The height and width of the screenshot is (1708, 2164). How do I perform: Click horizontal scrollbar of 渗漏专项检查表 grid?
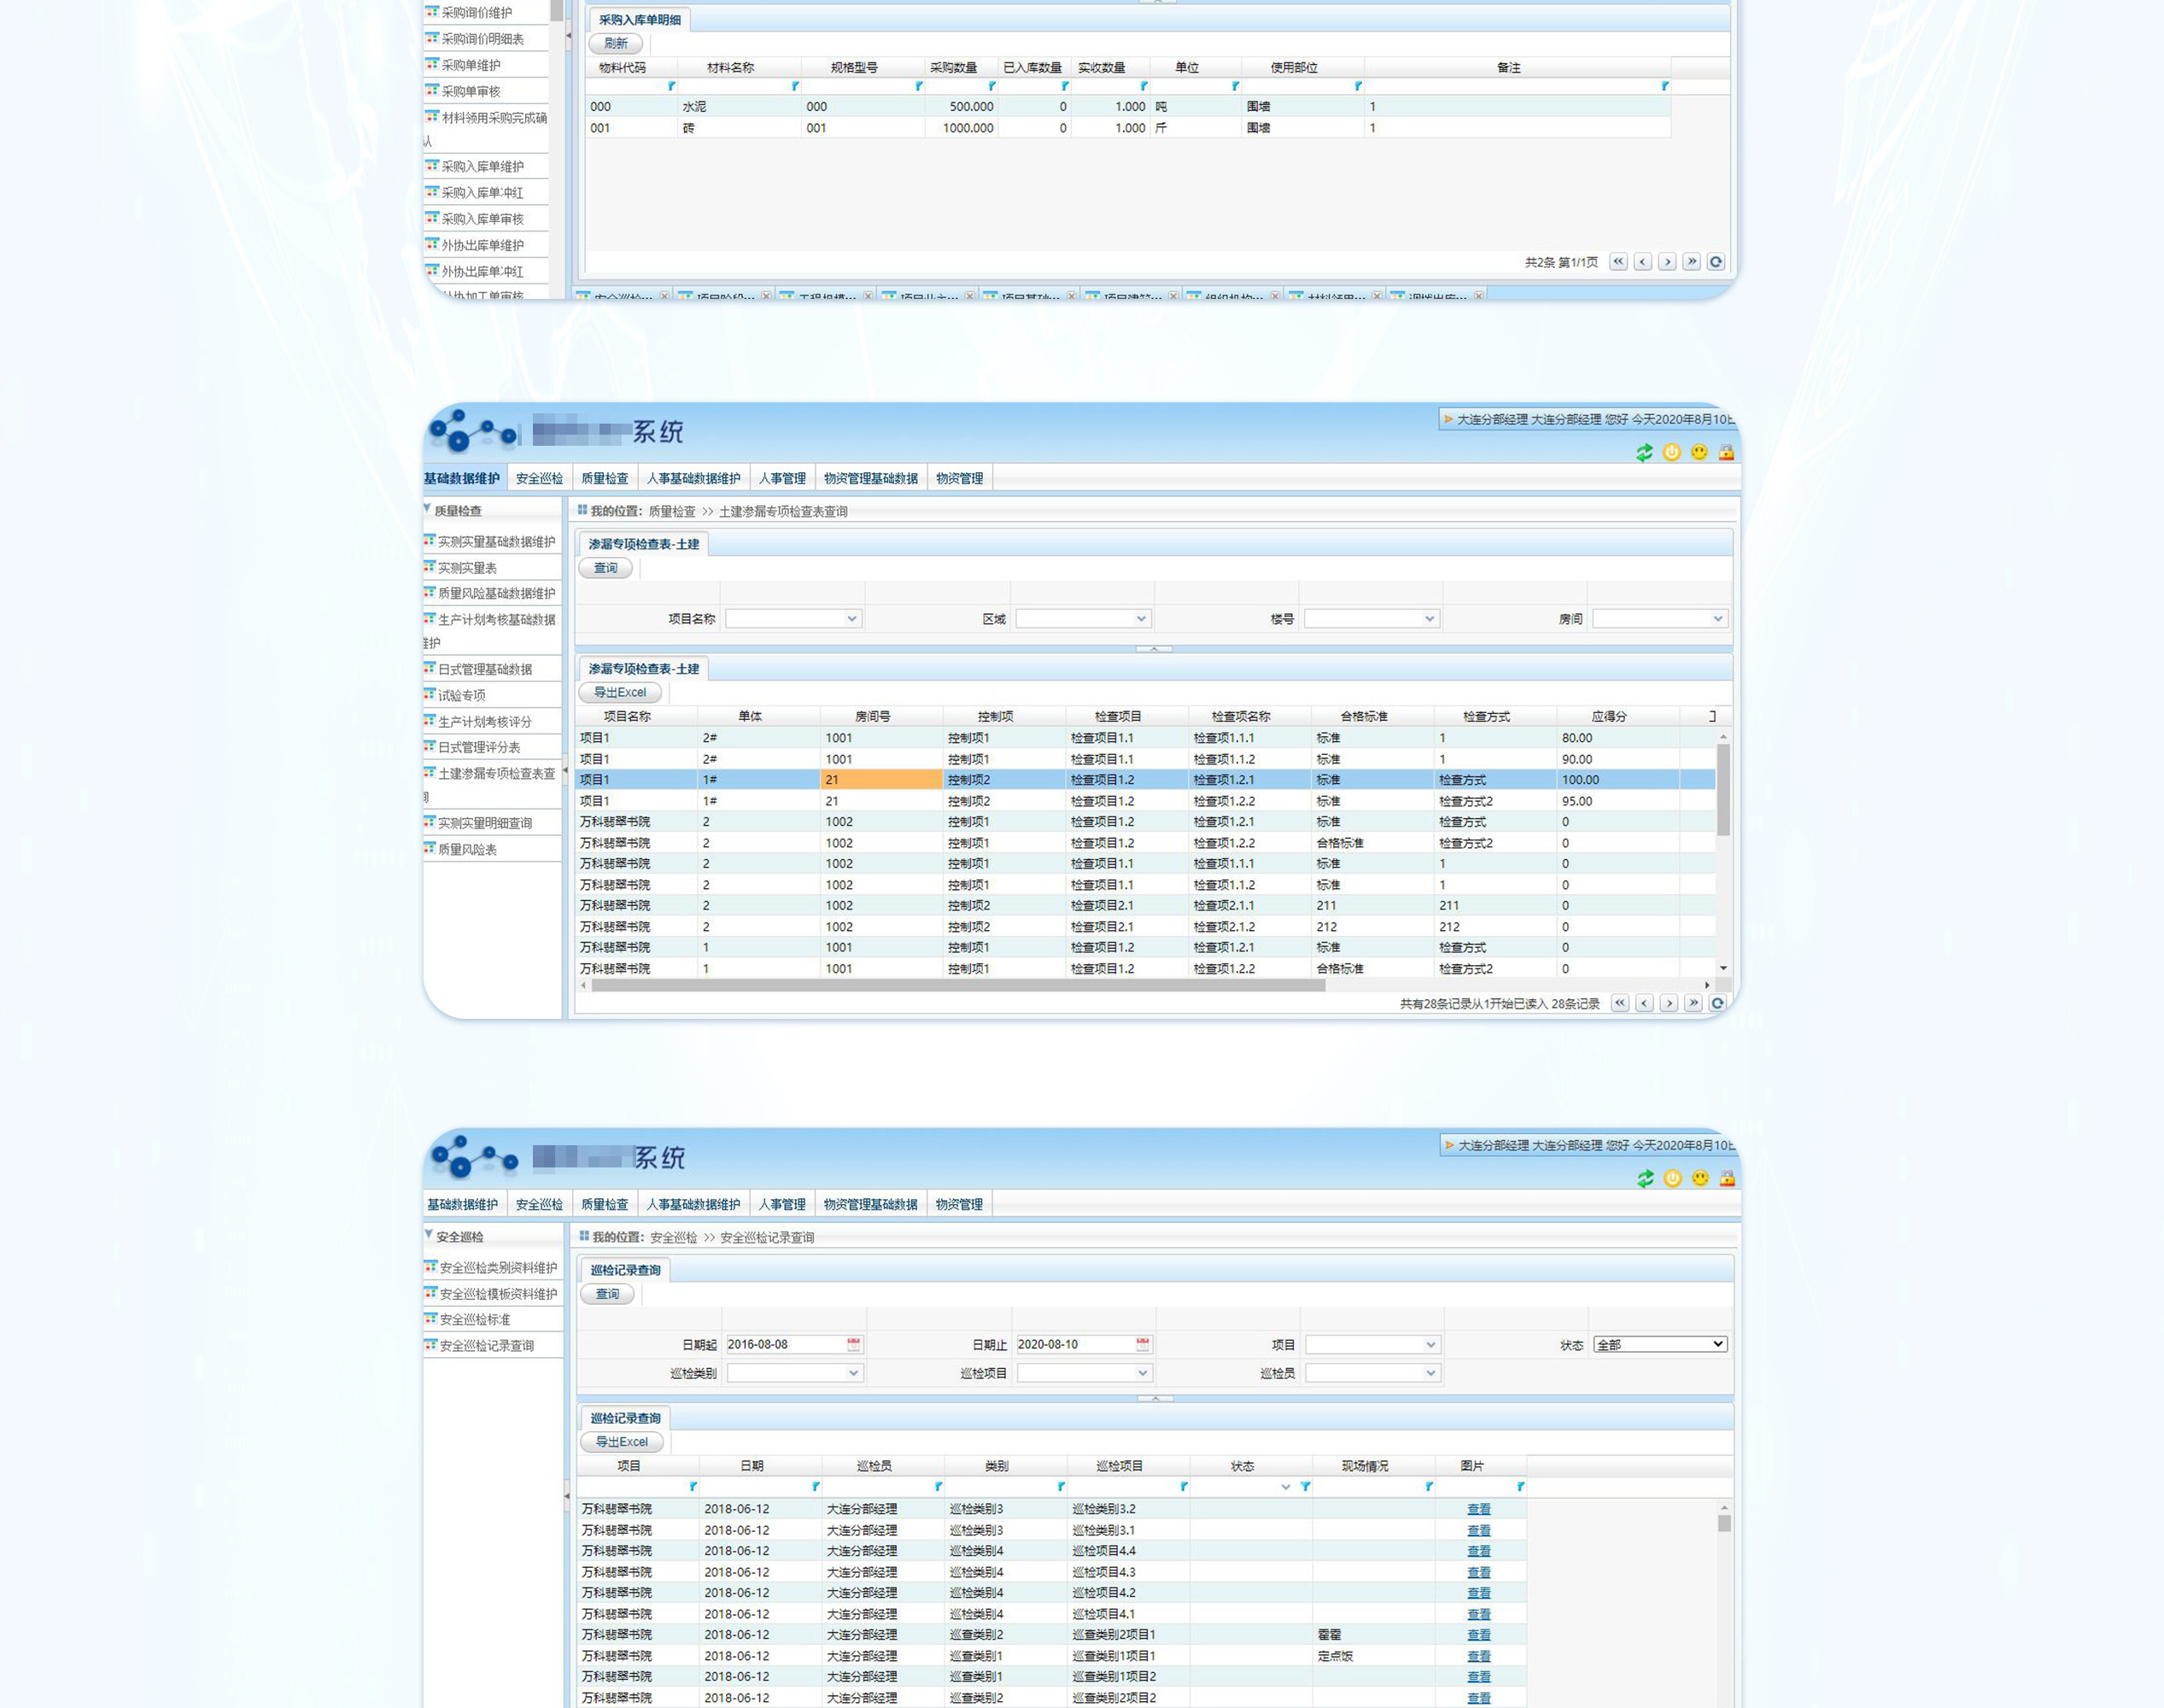pos(958,985)
